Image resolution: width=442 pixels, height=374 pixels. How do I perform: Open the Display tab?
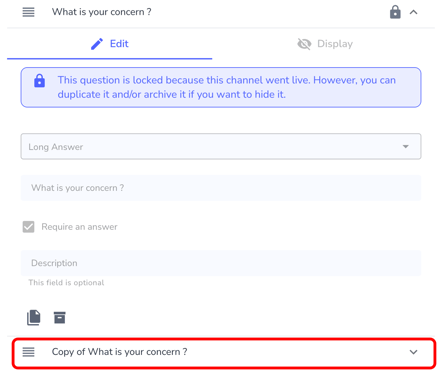[324, 44]
